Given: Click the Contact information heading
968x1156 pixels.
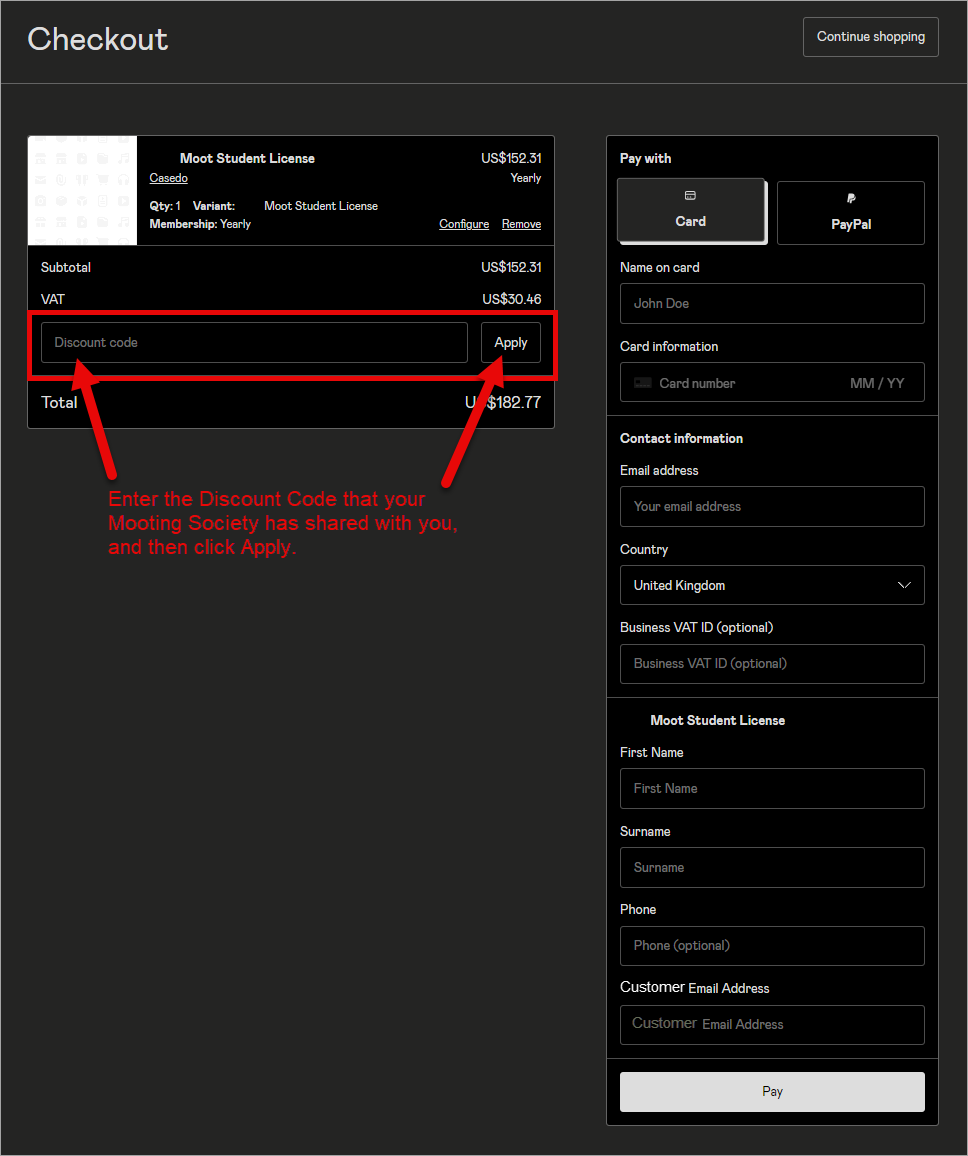Looking at the screenshot, I should (x=681, y=439).
